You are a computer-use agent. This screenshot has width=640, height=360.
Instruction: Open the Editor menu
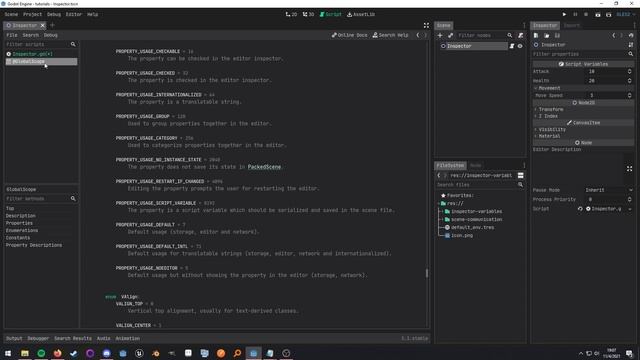[x=73, y=14]
